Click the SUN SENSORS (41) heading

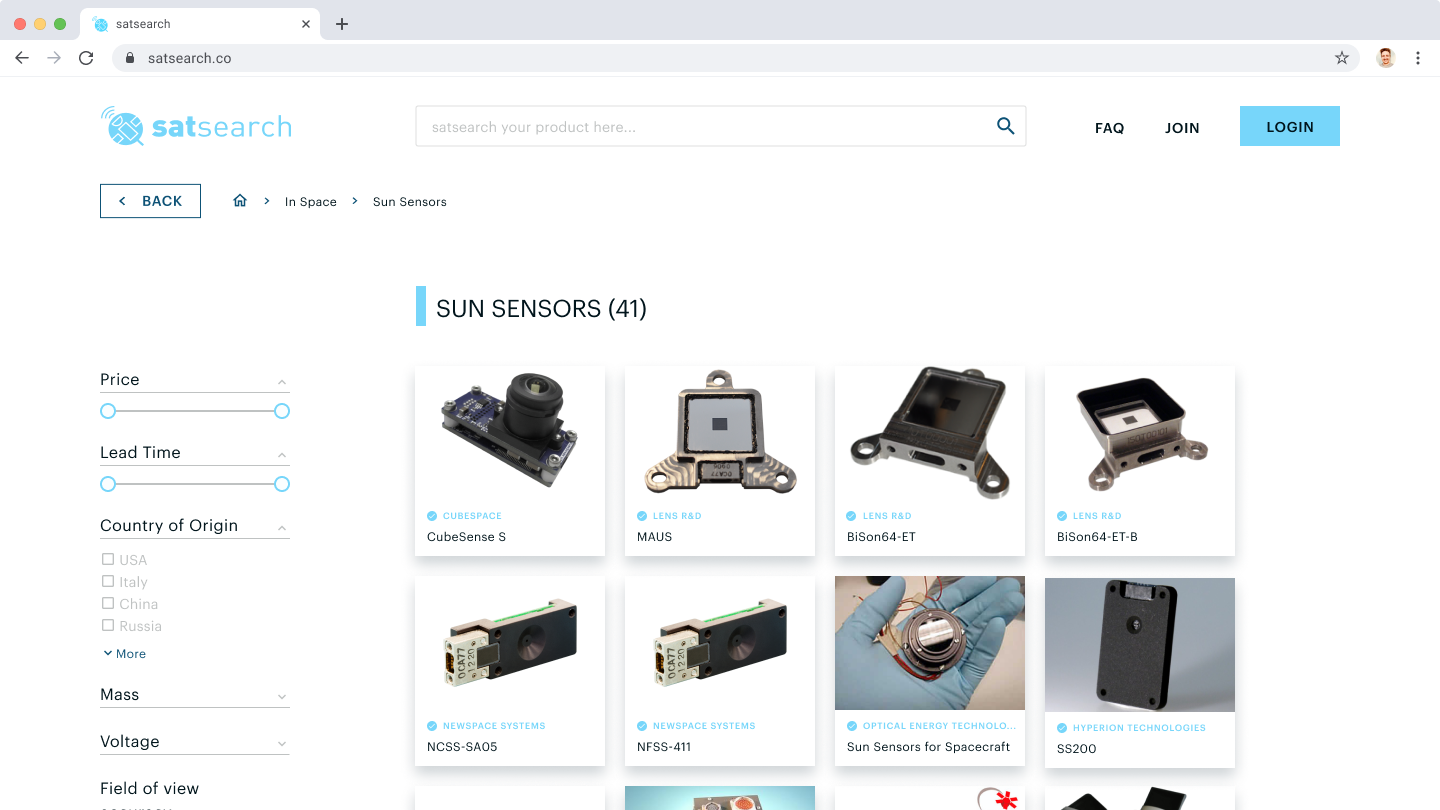(x=541, y=309)
